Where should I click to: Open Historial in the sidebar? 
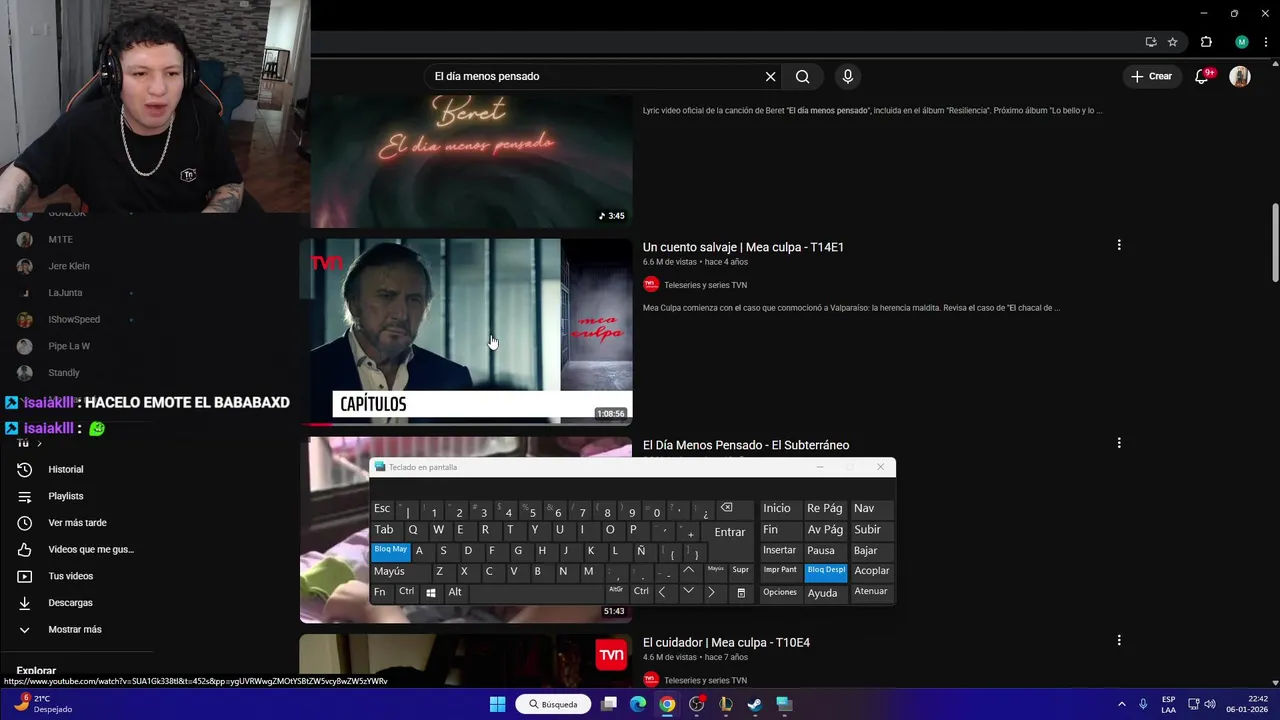[x=66, y=469]
